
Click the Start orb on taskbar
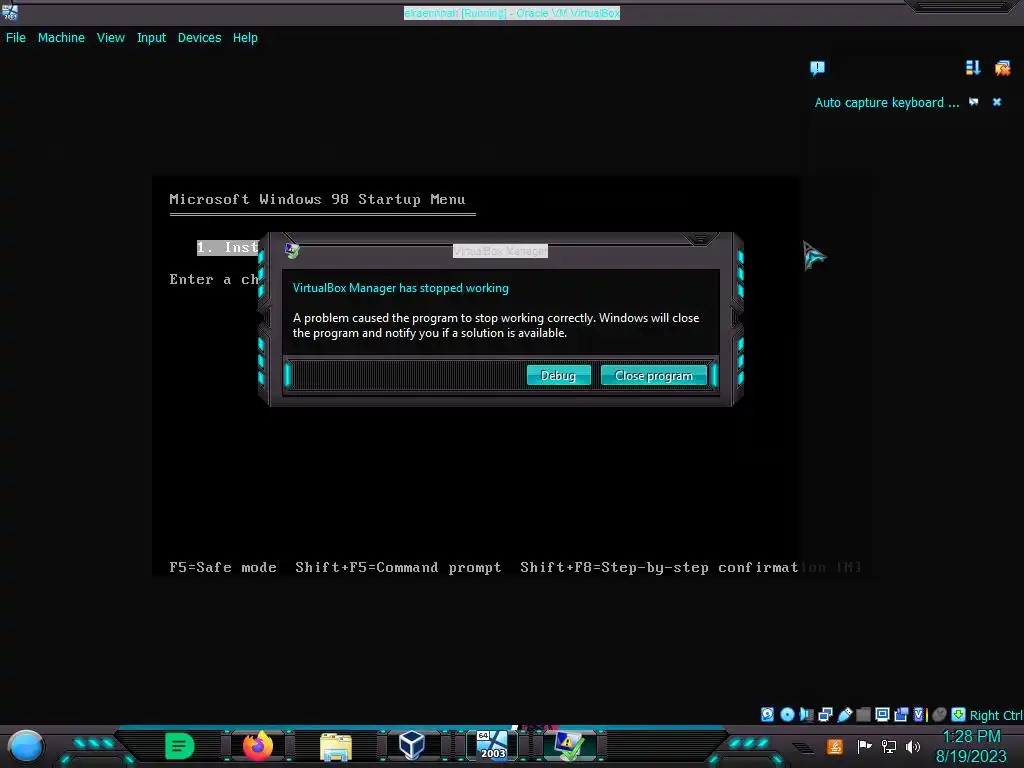coord(26,746)
